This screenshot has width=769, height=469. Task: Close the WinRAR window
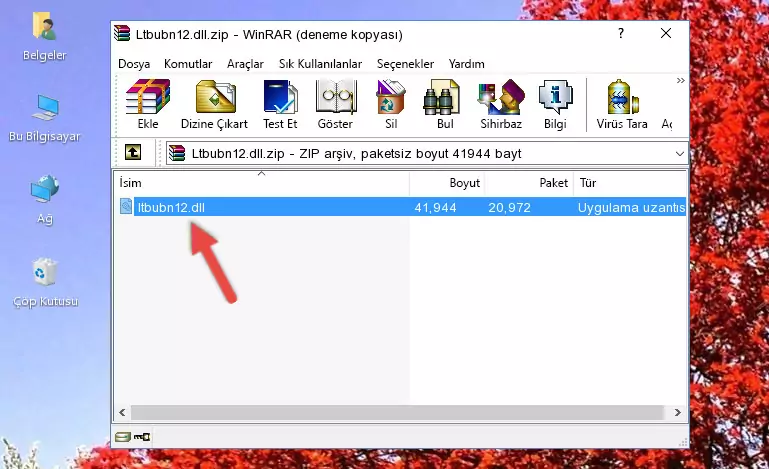tap(666, 33)
